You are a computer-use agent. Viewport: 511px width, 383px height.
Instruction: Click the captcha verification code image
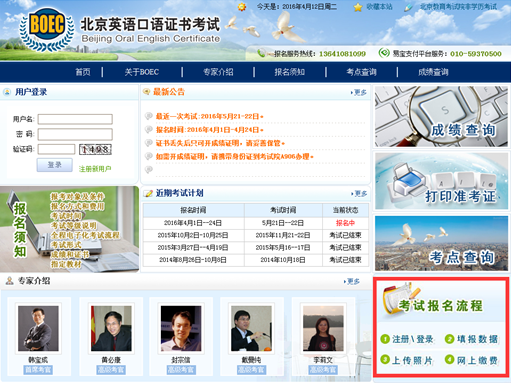pos(95,149)
